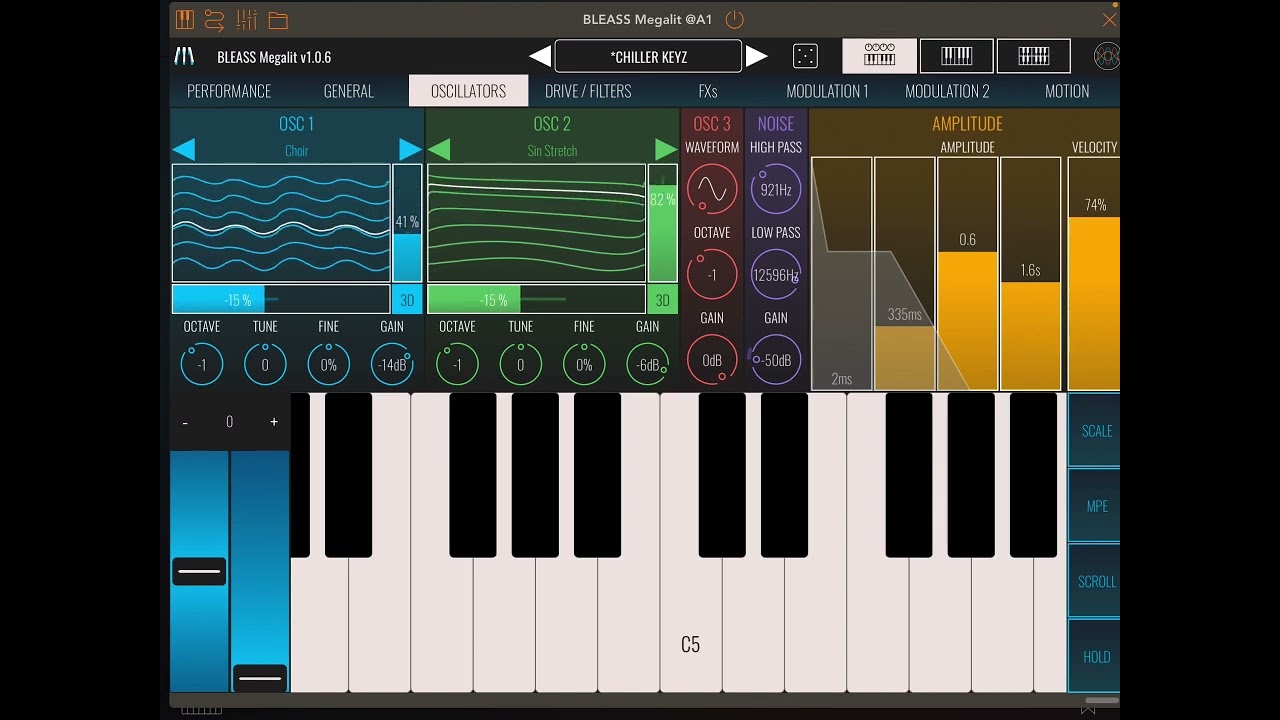The width and height of the screenshot is (1280, 720).
Task: Open the mixer sliders icon
Action: (x=246, y=19)
